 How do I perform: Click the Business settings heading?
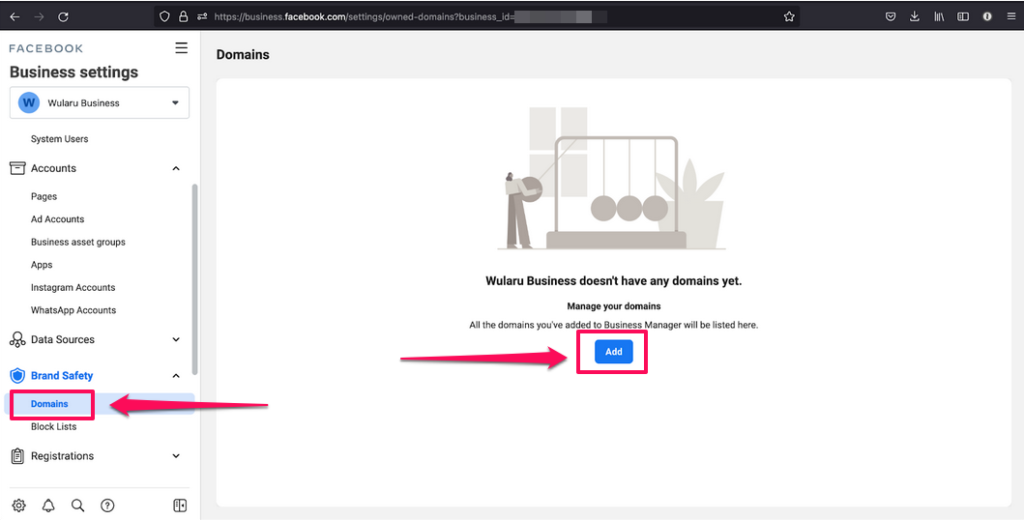[x=74, y=73]
